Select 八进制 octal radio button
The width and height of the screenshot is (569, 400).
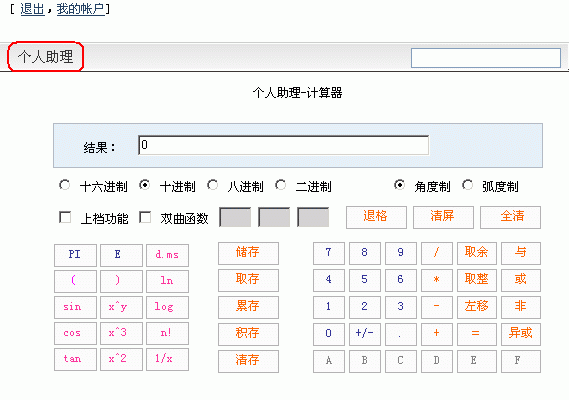(x=212, y=185)
